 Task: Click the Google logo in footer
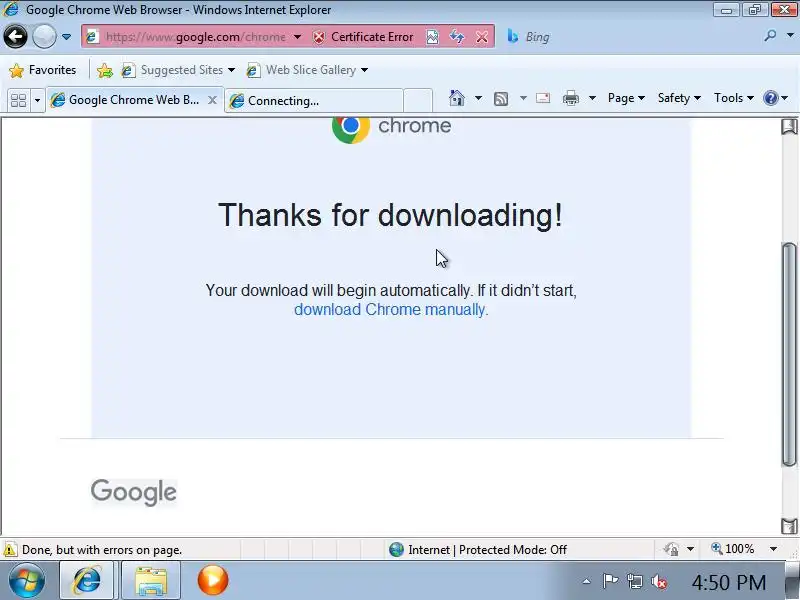[134, 492]
